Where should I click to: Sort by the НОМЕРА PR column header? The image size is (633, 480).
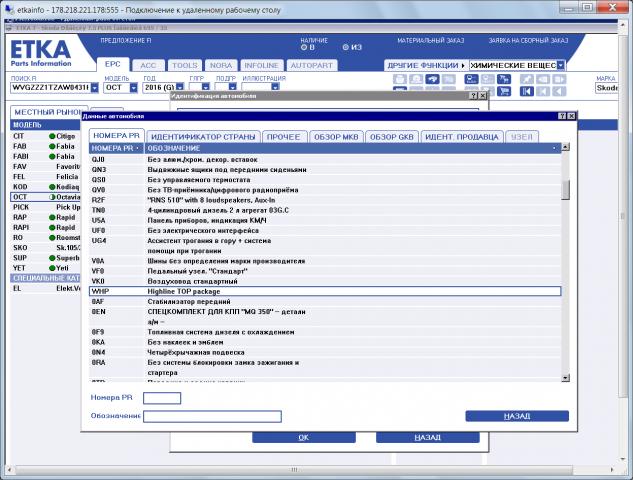(116, 148)
